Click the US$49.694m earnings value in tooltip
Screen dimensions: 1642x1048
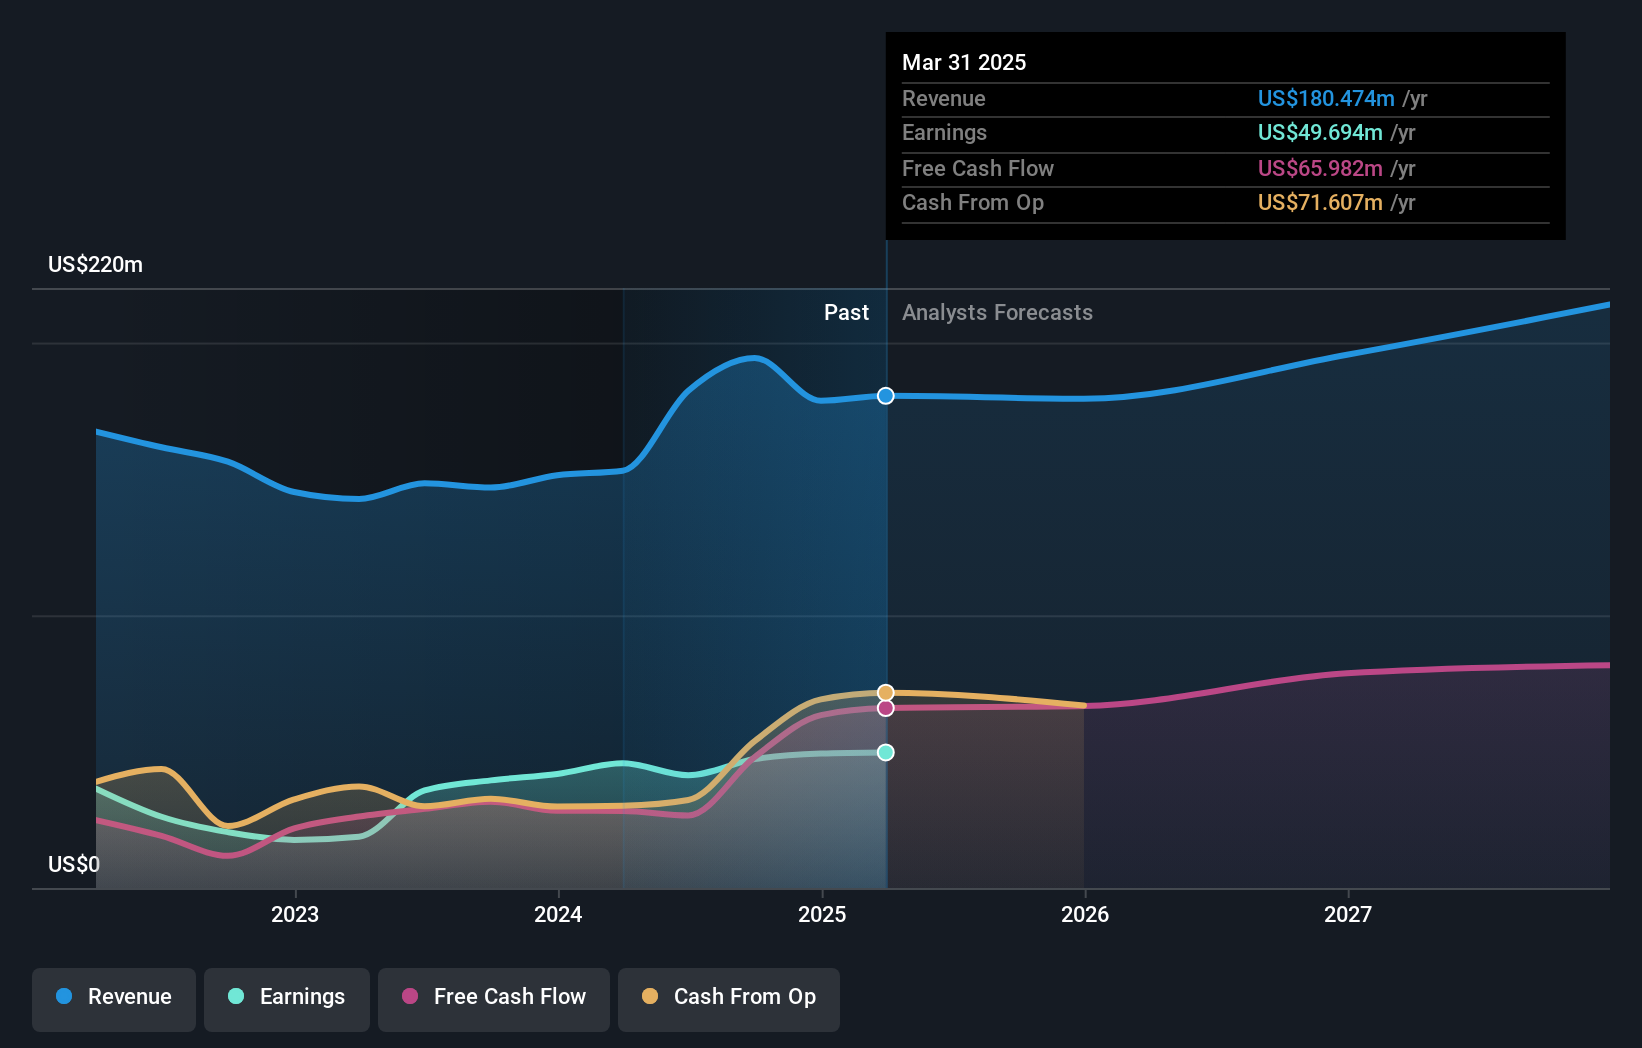click(1320, 133)
